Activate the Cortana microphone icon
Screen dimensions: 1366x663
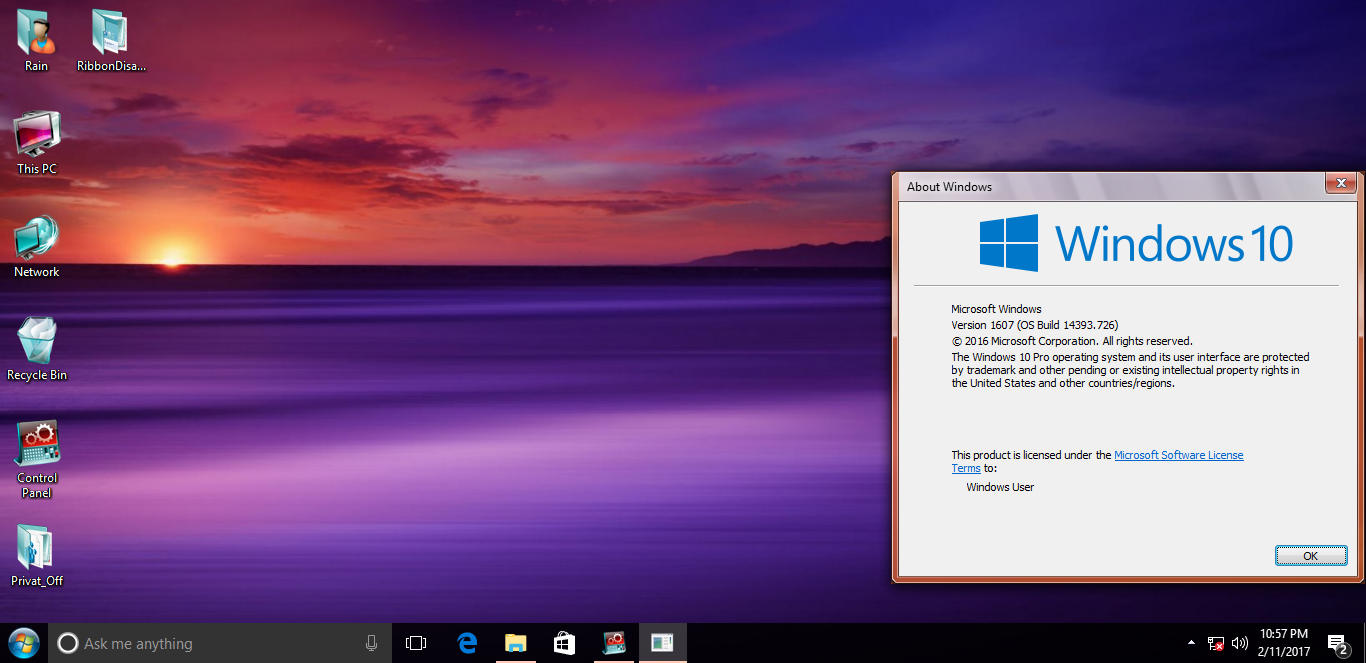[x=371, y=644]
